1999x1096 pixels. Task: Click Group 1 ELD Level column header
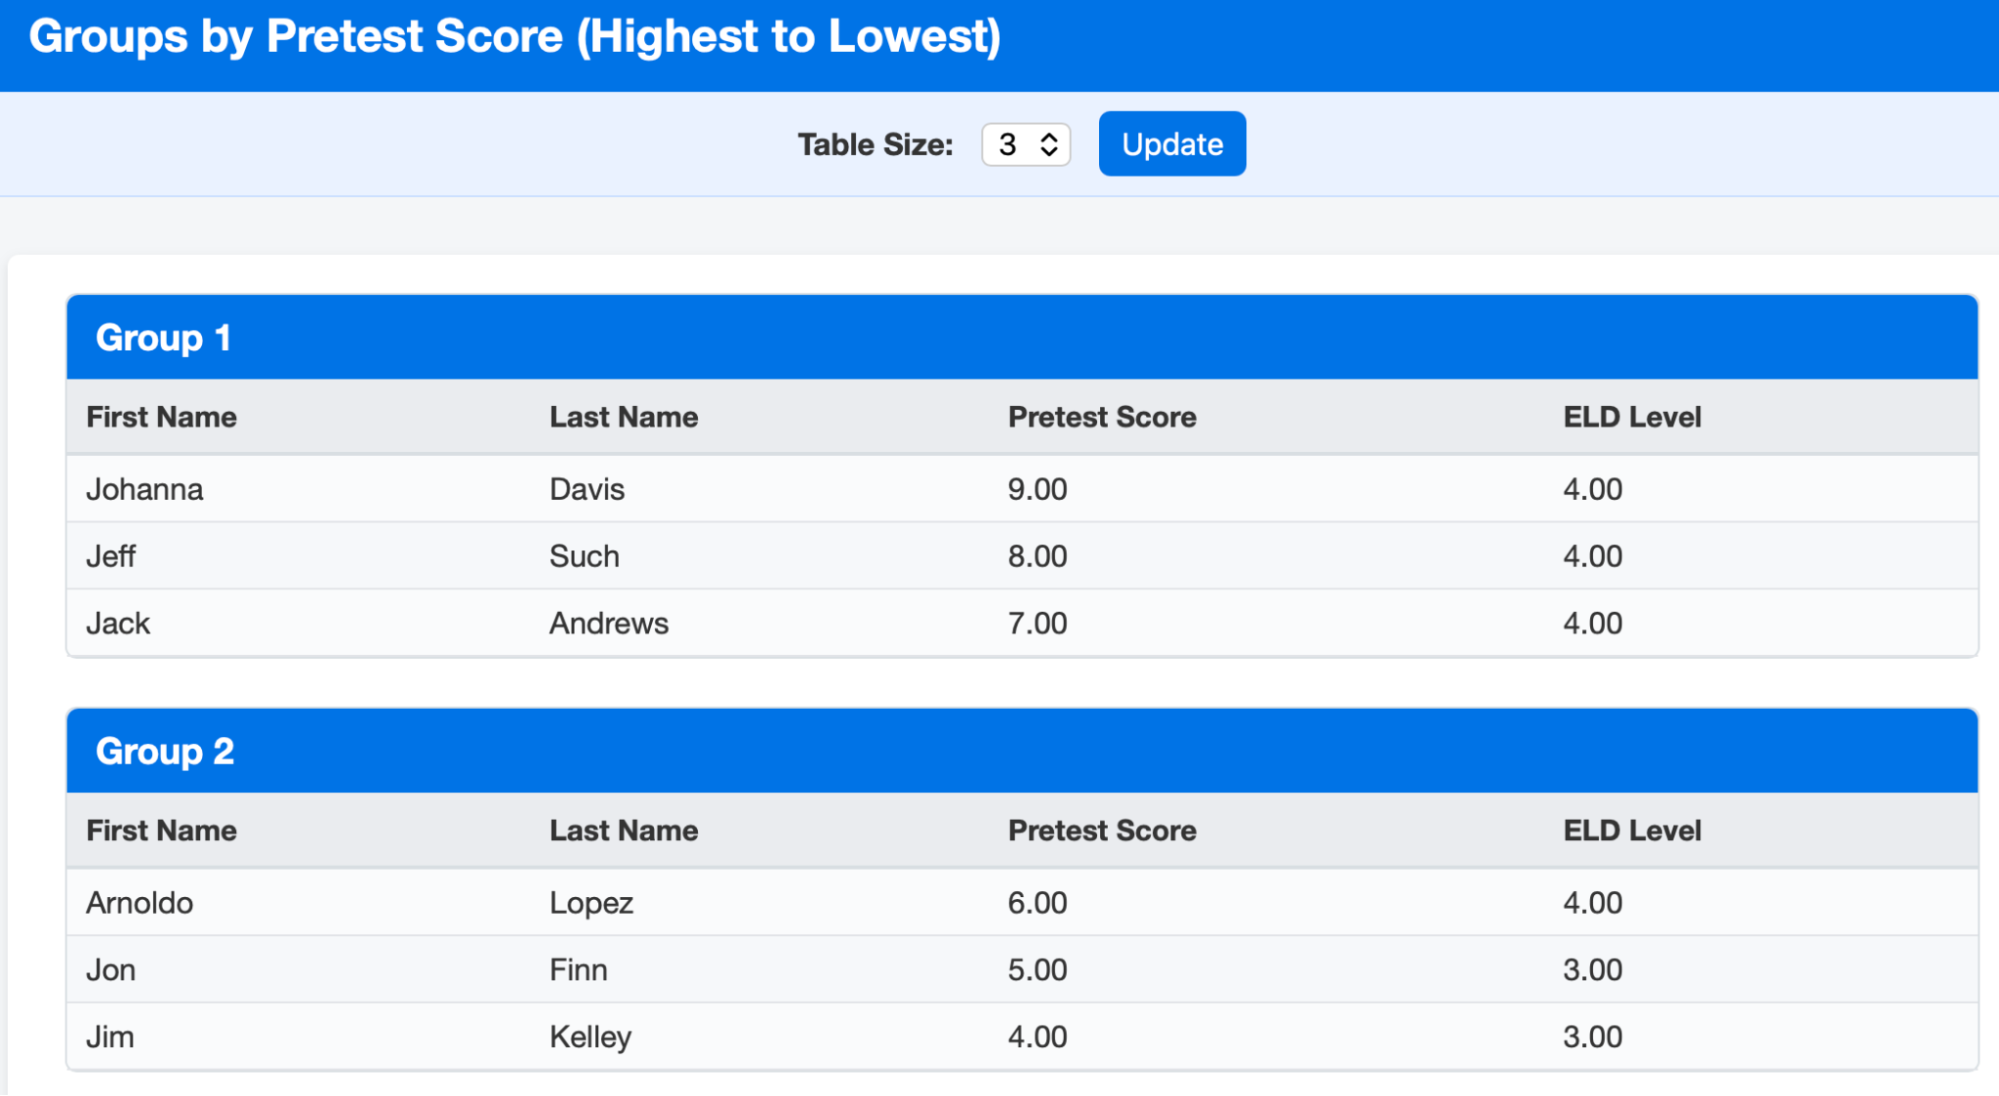coord(1631,417)
